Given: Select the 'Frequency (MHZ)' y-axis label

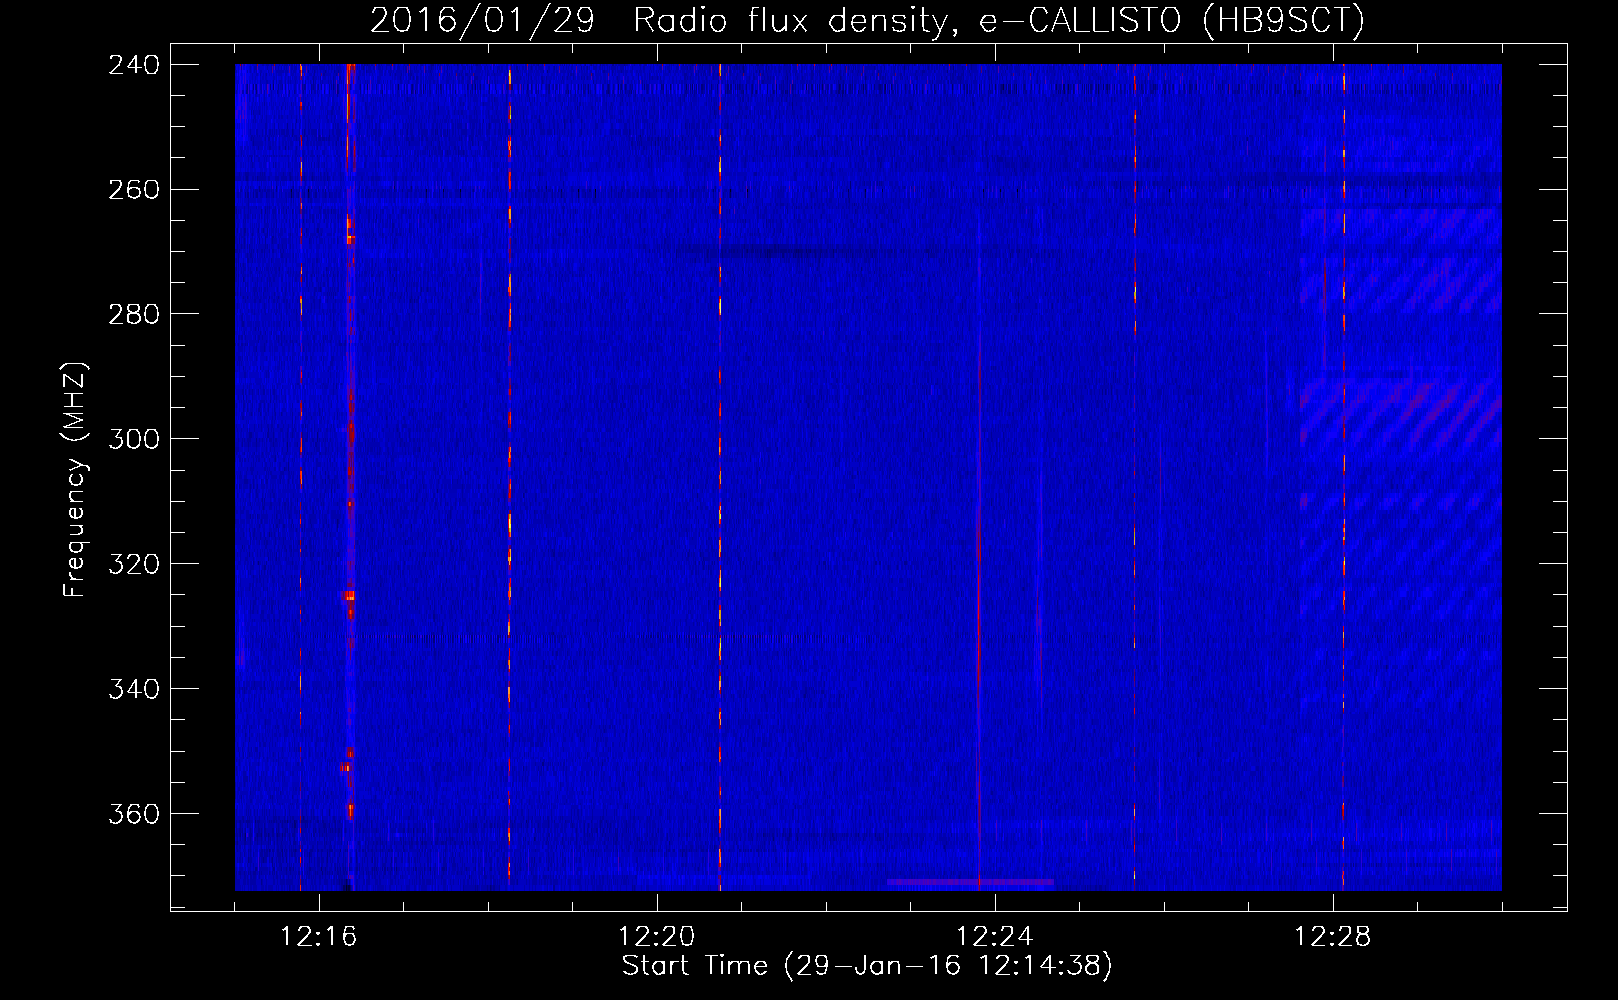Looking at the screenshot, I should [76, 480].
